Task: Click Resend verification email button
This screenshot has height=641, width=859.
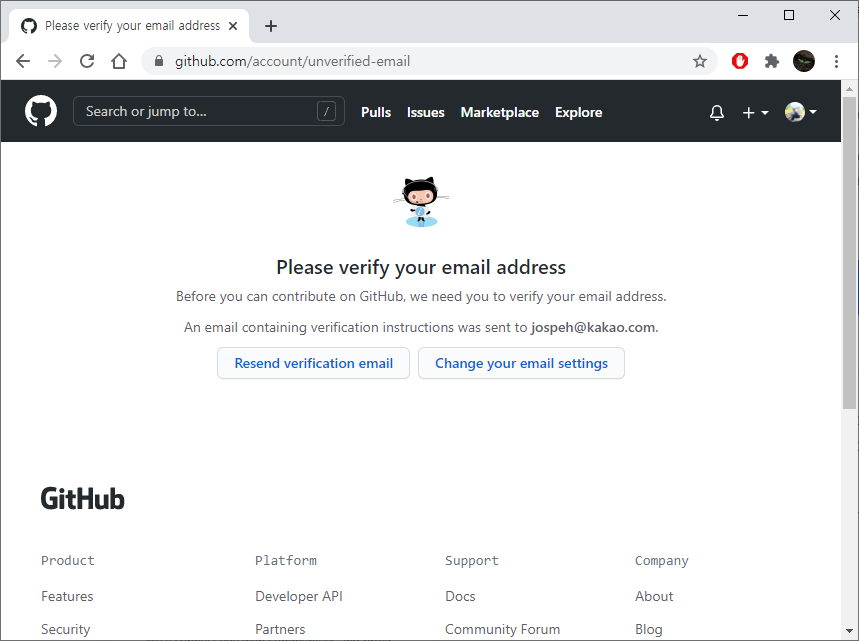Action: [x=313, y=363]
